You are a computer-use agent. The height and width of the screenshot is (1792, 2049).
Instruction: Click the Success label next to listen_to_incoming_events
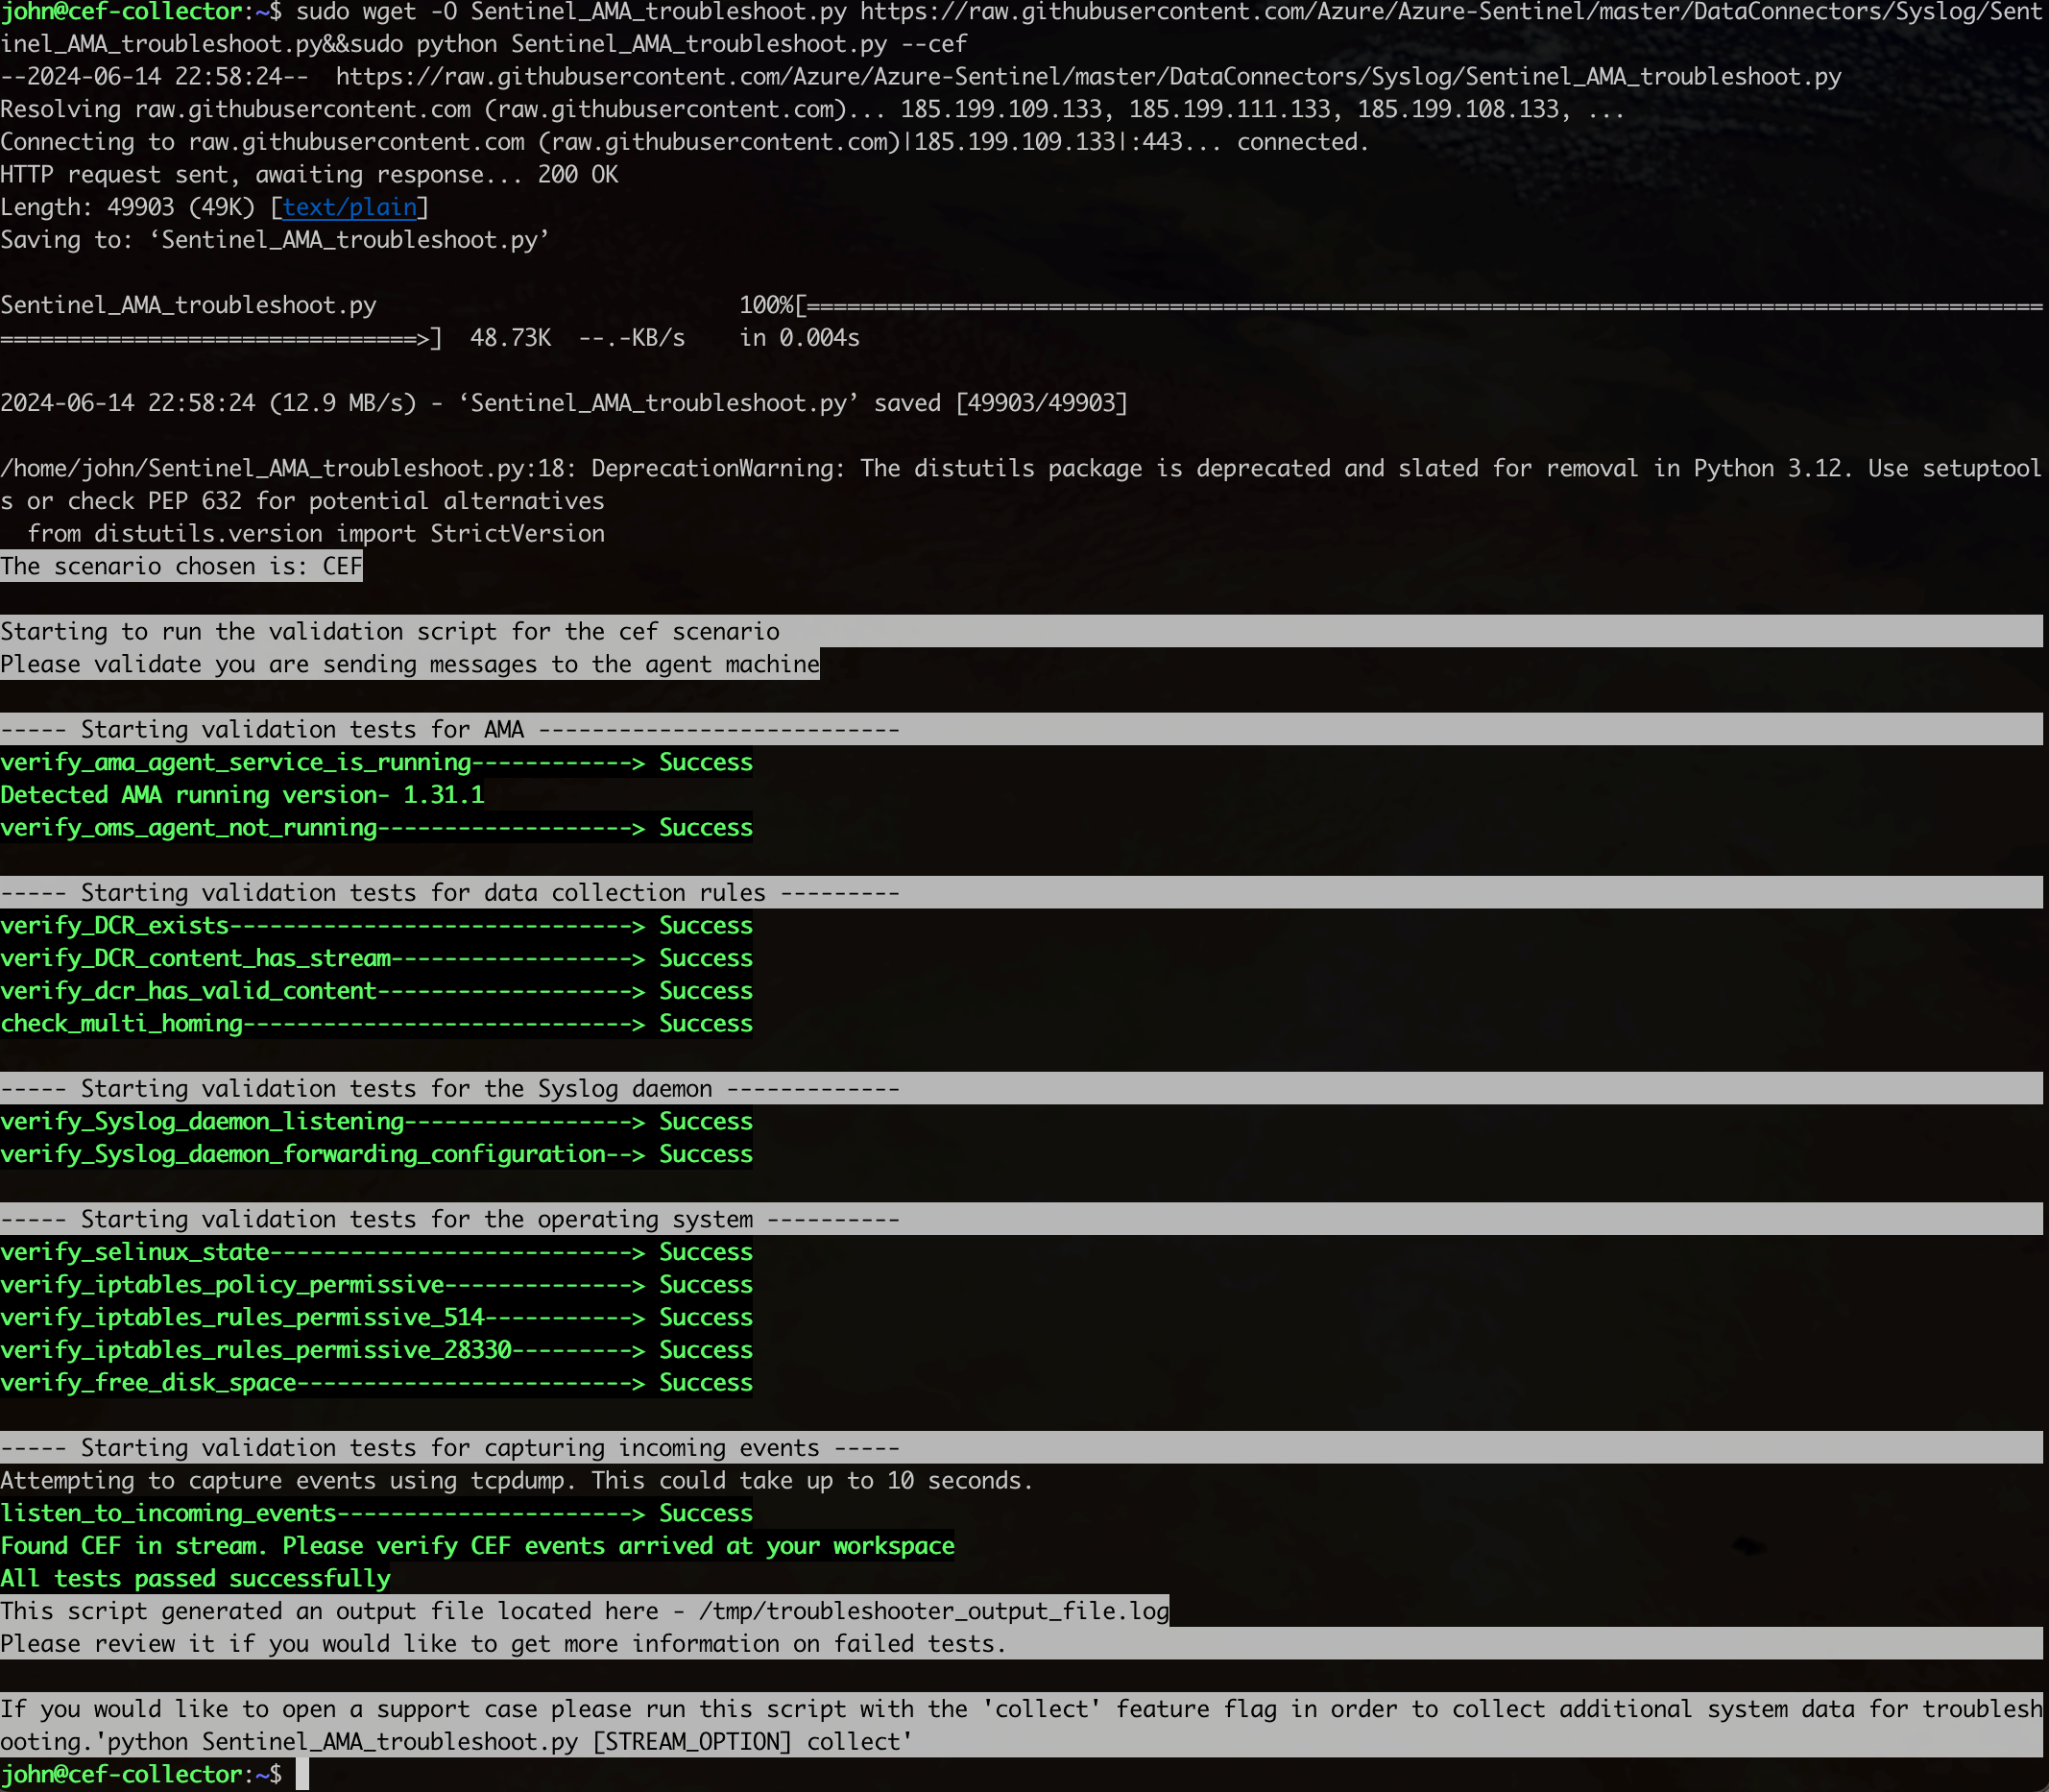click(x=704, y=1513)
